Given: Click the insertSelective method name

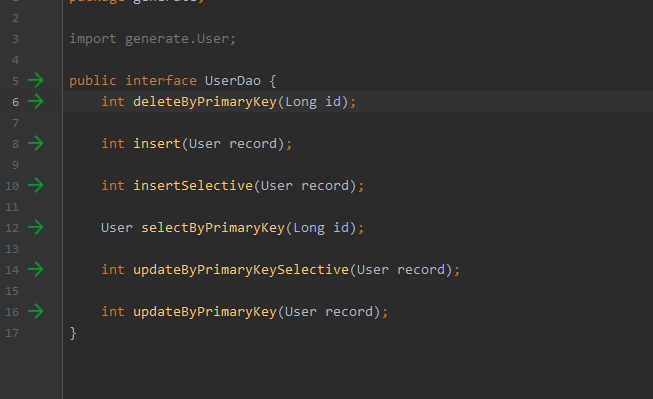Looking at the screenshot, I should [x=193, y=185].
